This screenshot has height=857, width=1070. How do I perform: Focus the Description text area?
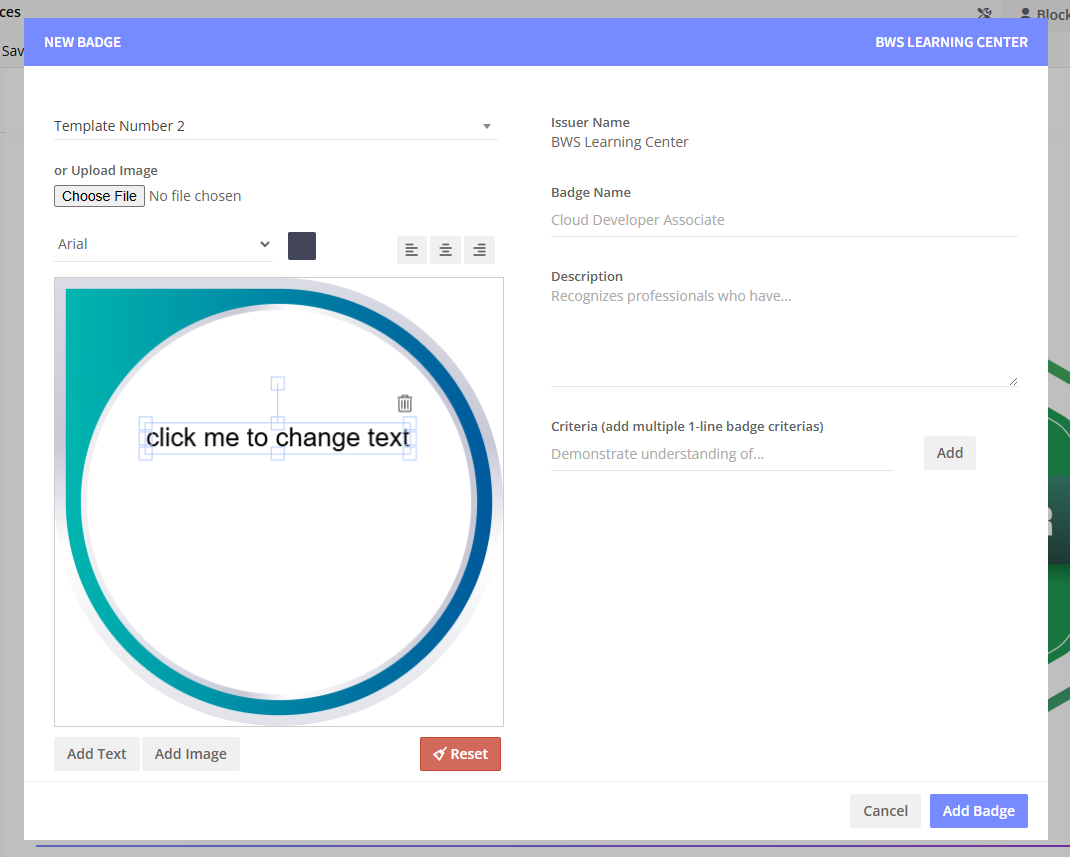click(784, 335)
